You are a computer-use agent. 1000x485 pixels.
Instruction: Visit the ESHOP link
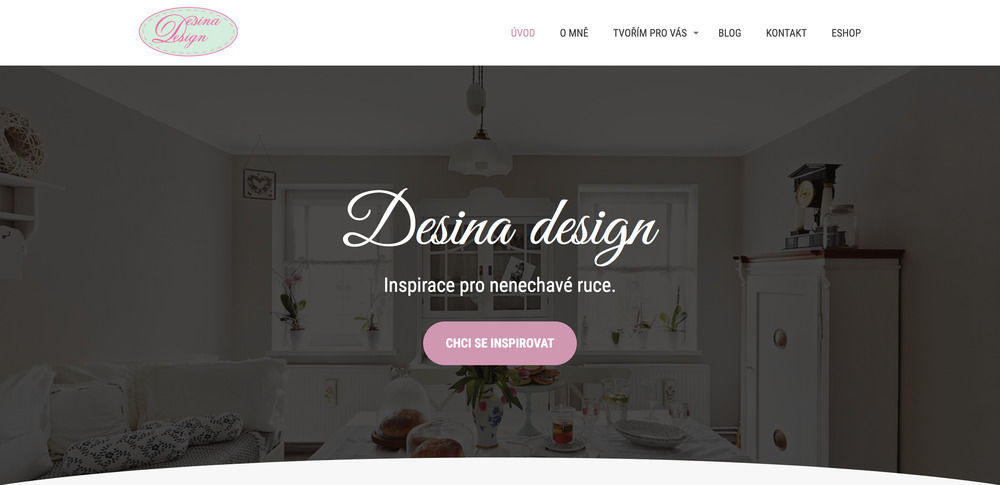click(x=846, y=33)
